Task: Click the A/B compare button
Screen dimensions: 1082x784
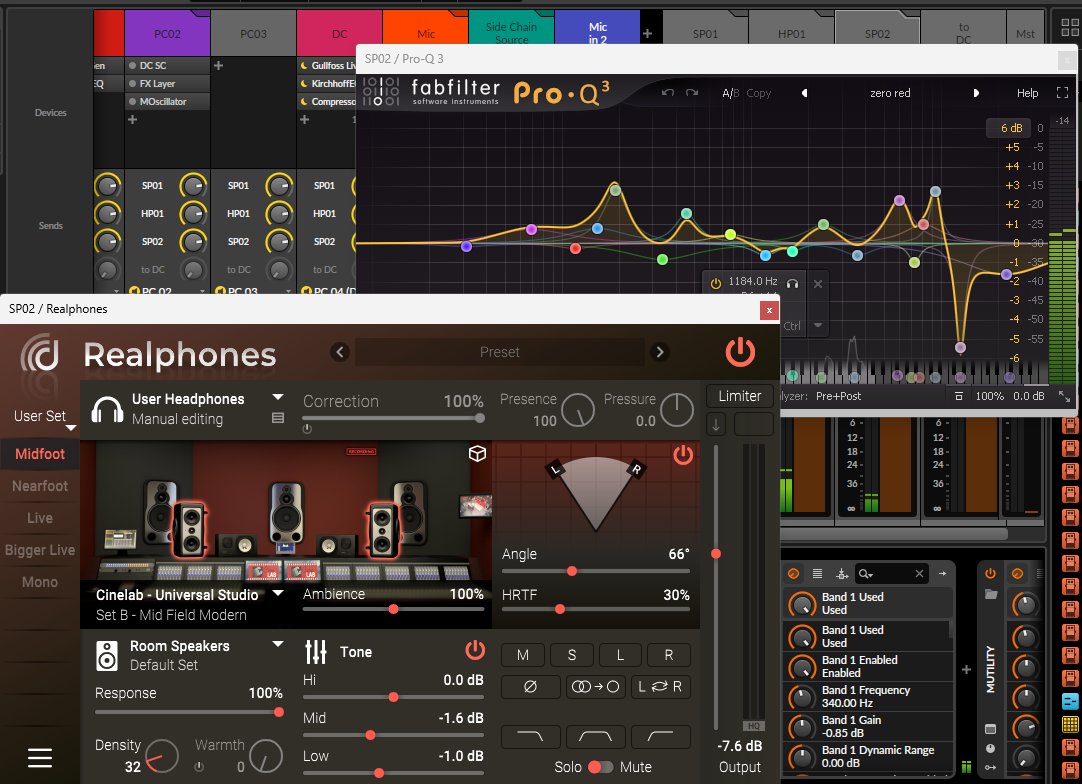Action: [x=730, y=92]
